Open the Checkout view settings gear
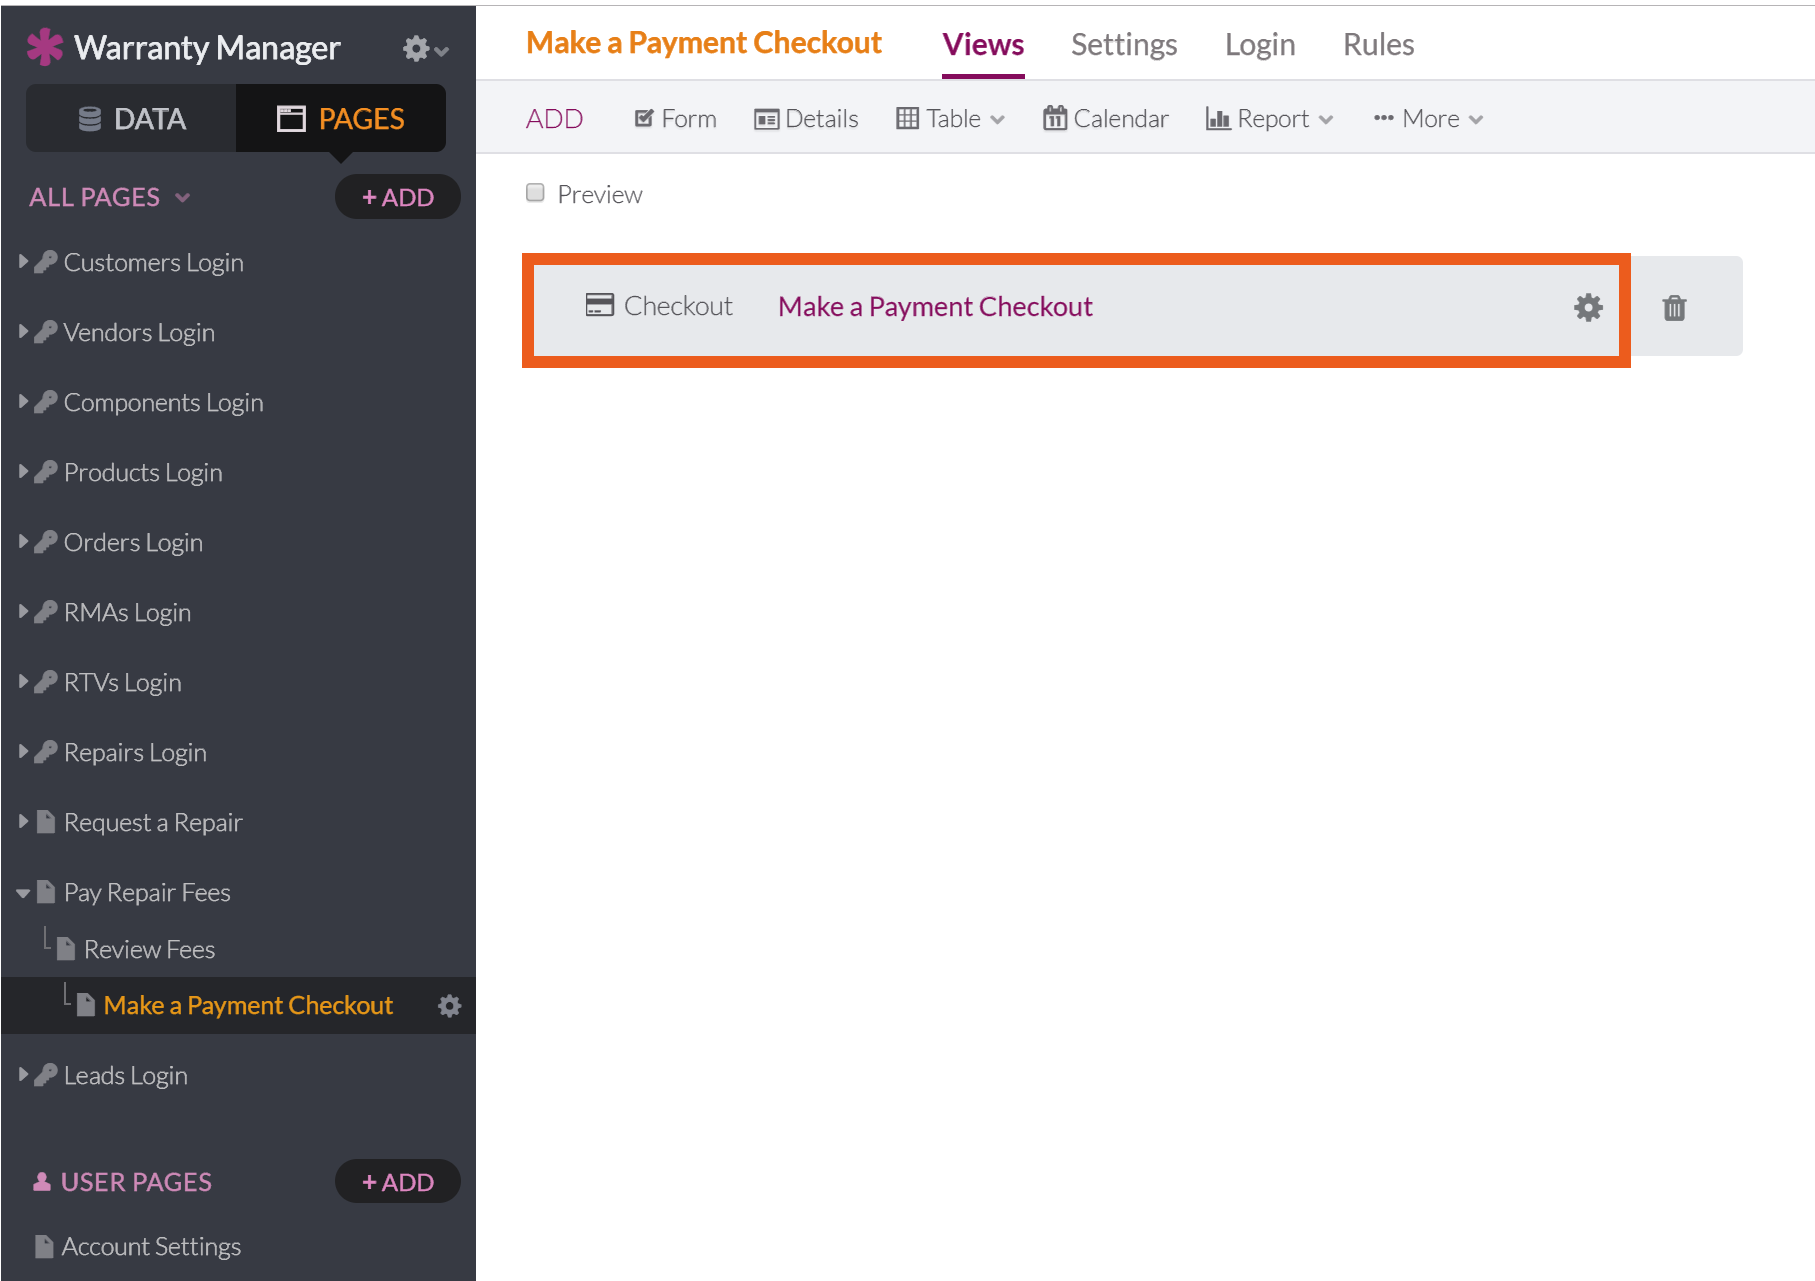1815x1281 pixels. (1588, 307)
